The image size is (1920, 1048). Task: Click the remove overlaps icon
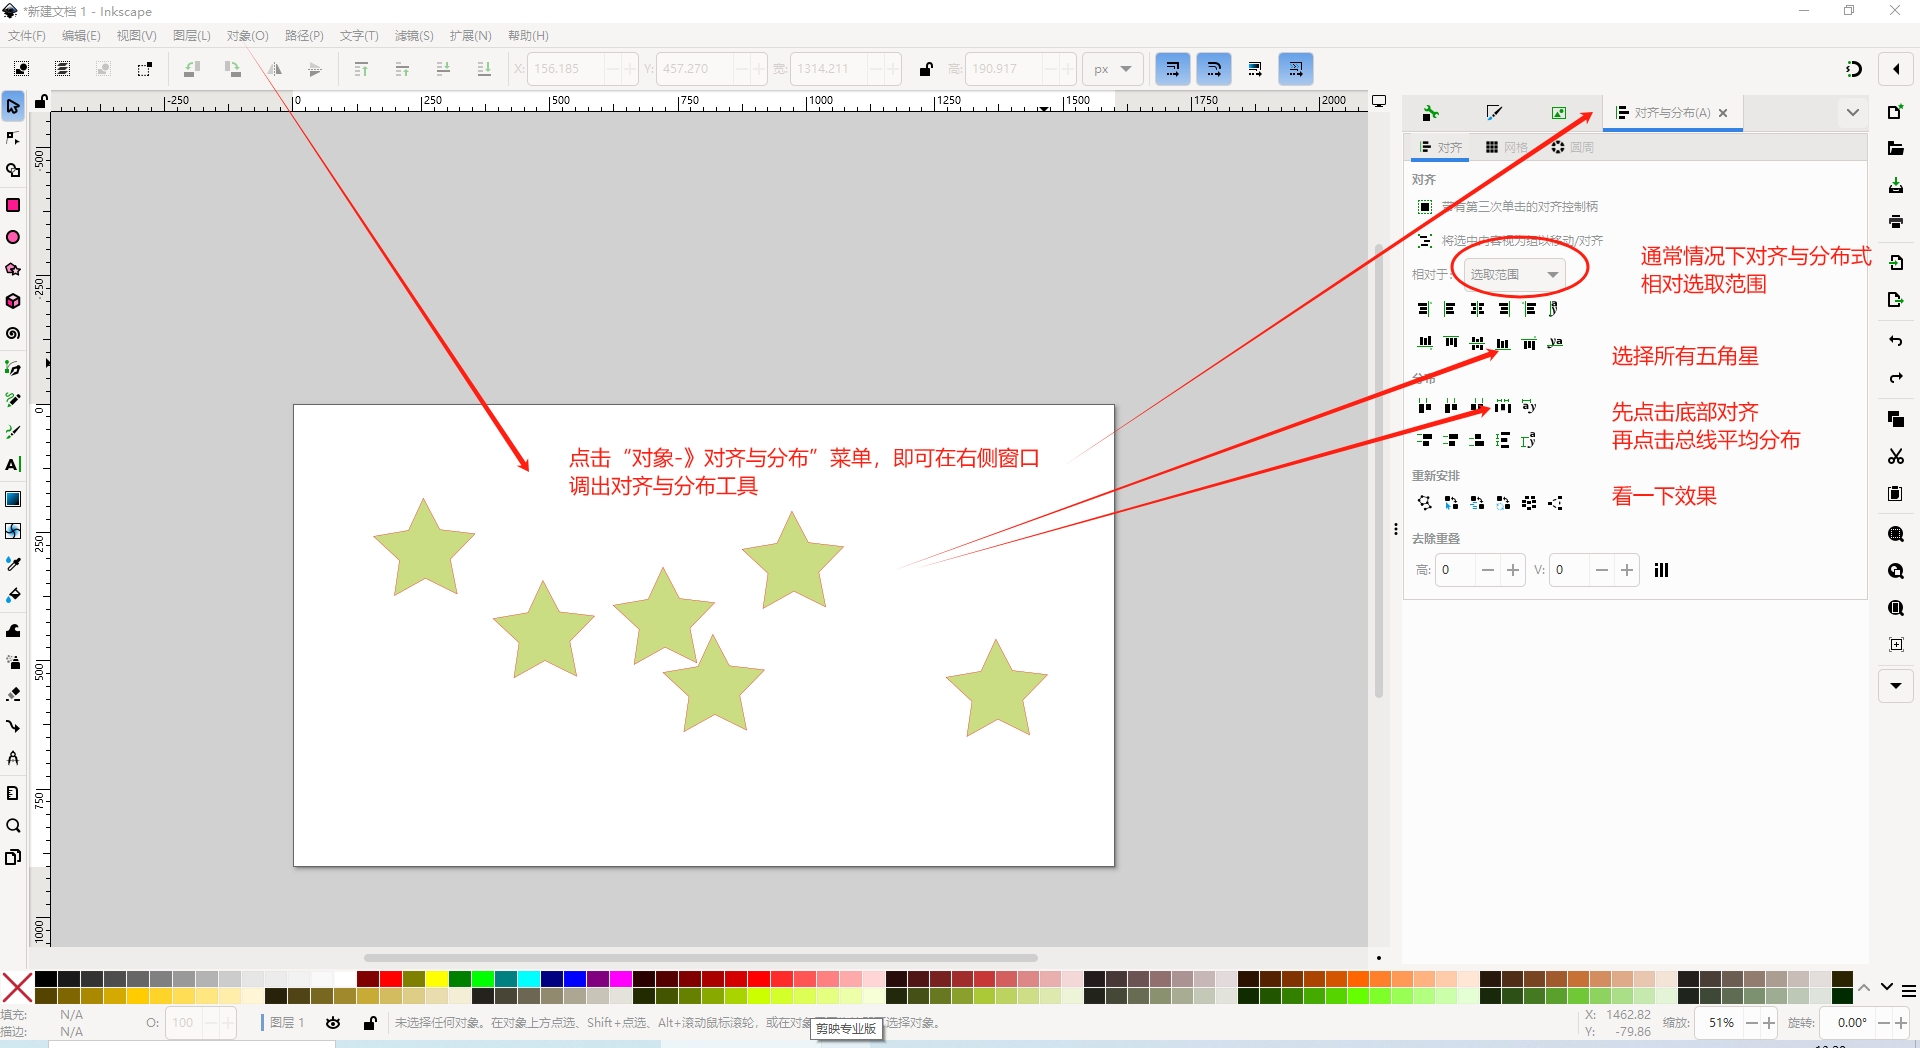[1661, 570]
